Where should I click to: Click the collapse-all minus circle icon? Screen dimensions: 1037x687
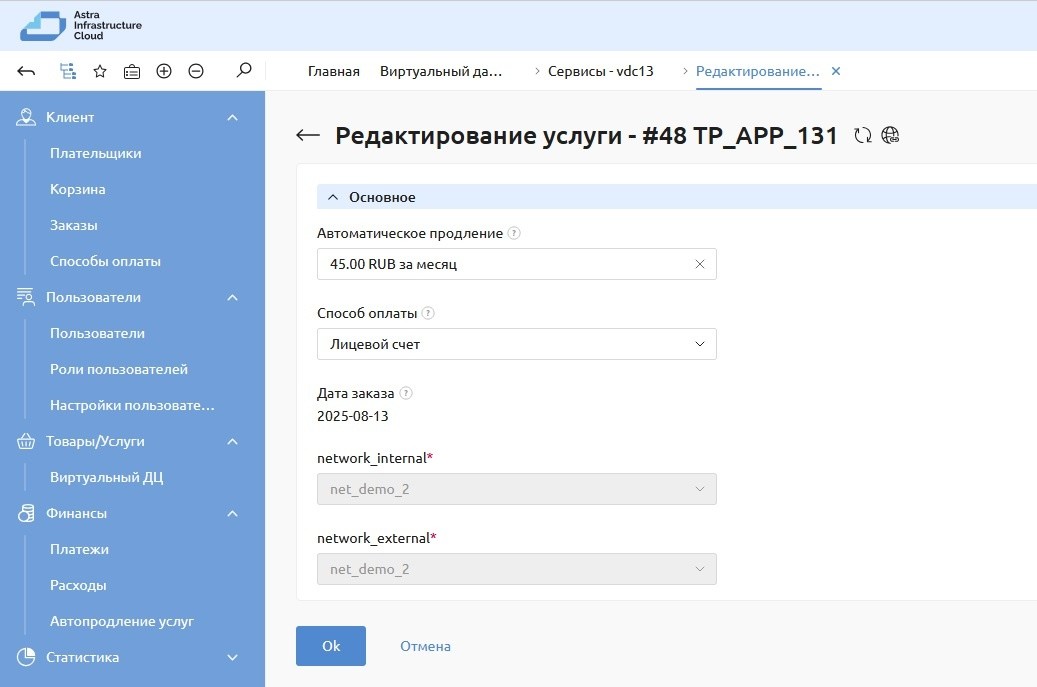click(196, 71)
